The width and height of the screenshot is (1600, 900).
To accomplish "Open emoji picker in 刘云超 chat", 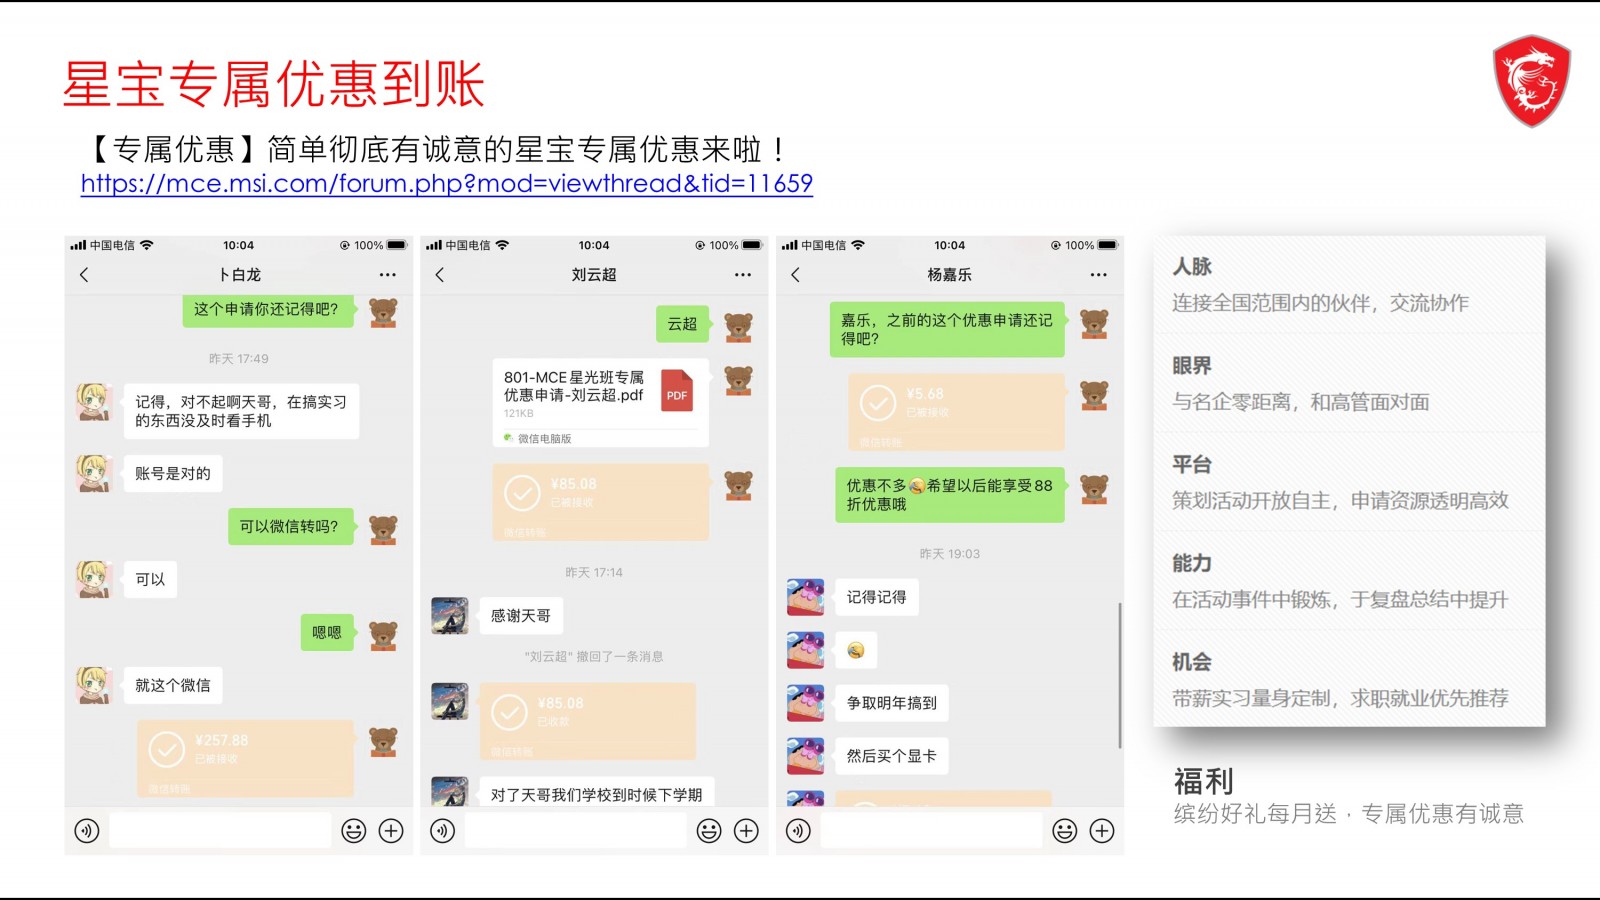I will (709, 831).
